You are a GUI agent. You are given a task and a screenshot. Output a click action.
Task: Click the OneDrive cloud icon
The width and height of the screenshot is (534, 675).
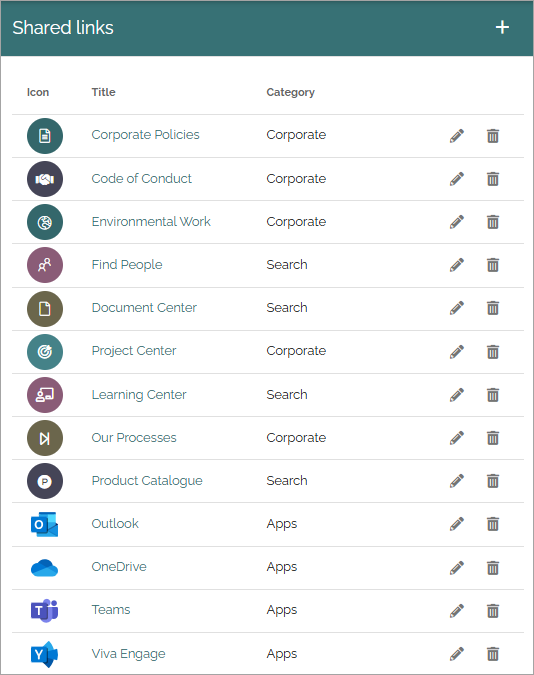point(44,568)
